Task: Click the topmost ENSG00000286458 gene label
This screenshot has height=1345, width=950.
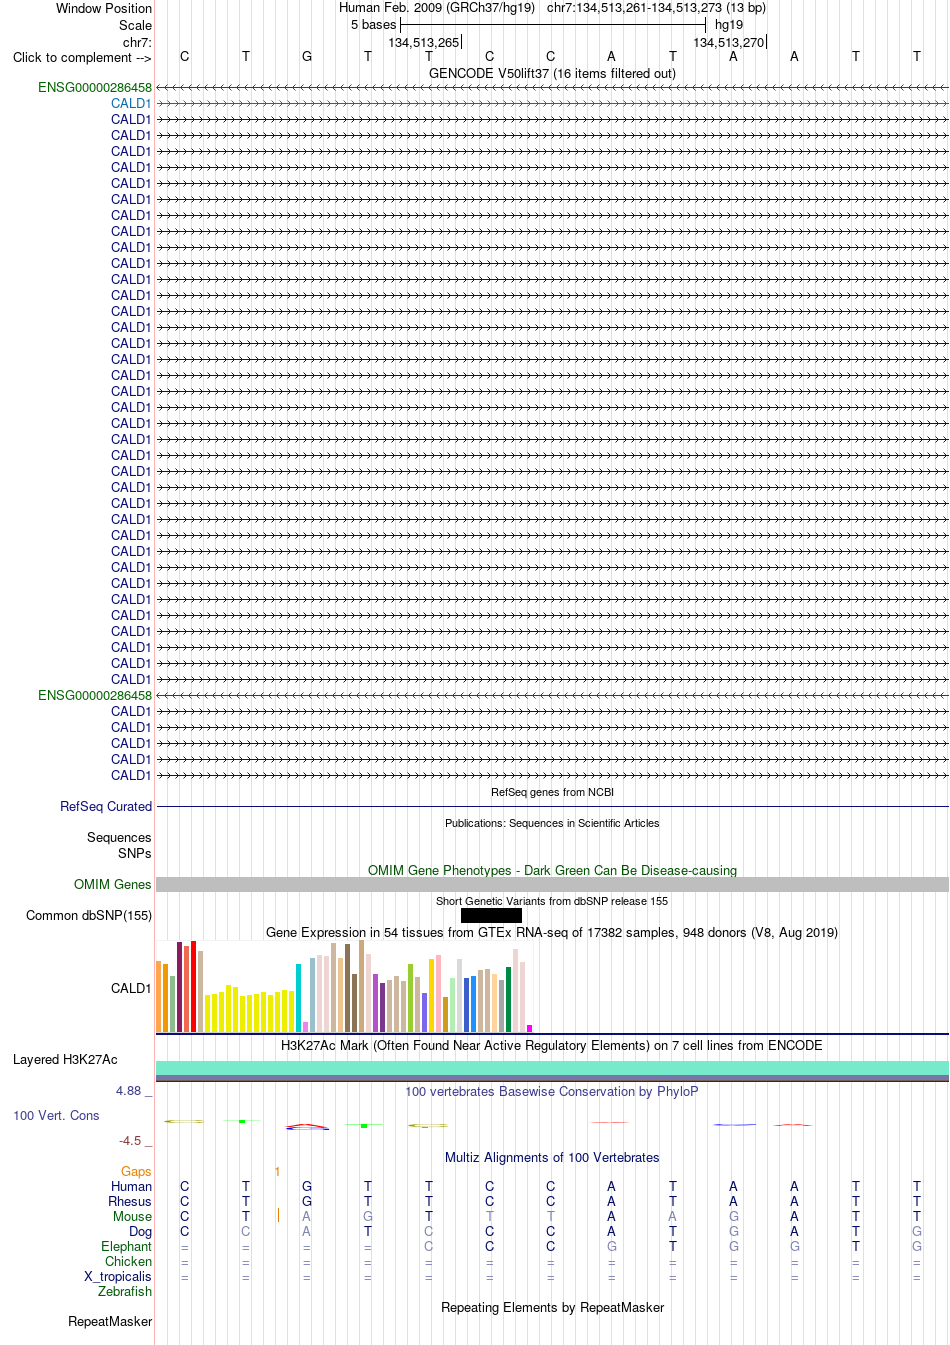Action: [x=95, y=87]
